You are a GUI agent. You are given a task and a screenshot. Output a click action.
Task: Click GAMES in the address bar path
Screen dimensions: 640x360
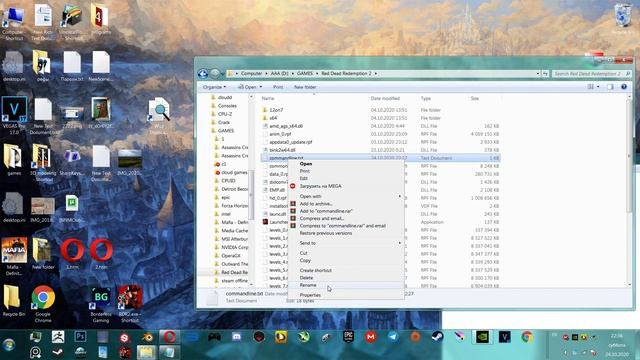(304, 73)
